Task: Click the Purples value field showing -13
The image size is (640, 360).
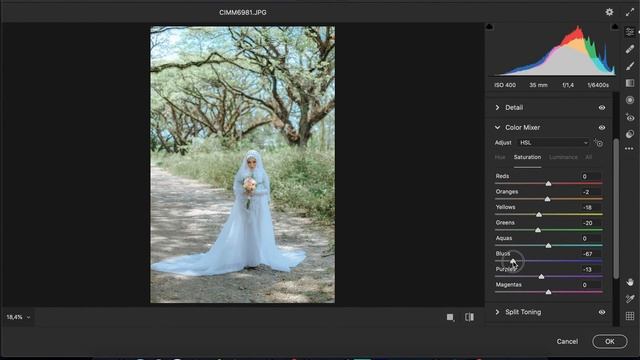Action: coord(591,269)
